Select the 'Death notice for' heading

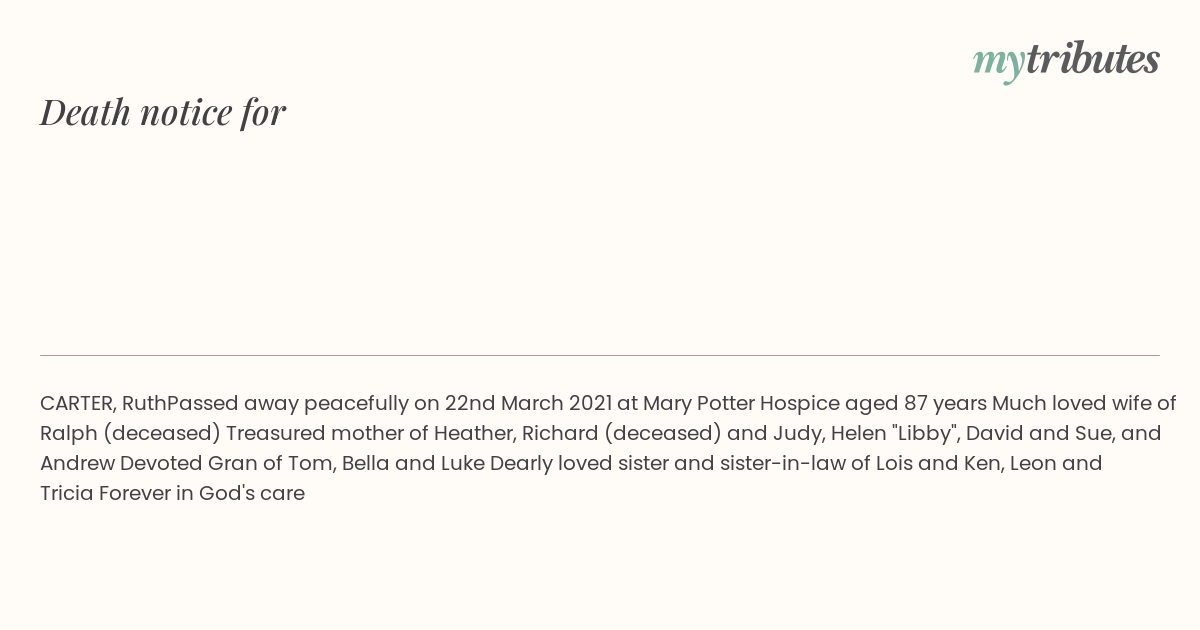tap(162, 112)
